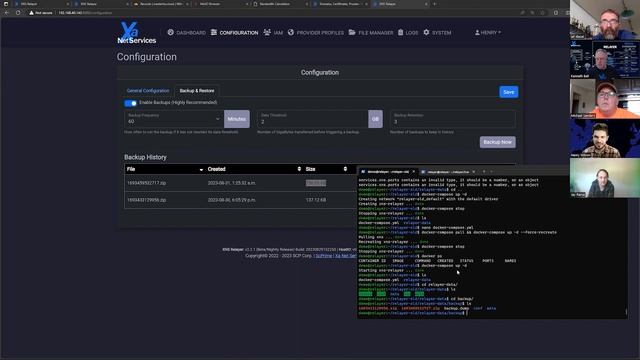Sort backup history by File
This screenshot has width=640, height=360.
164,169
